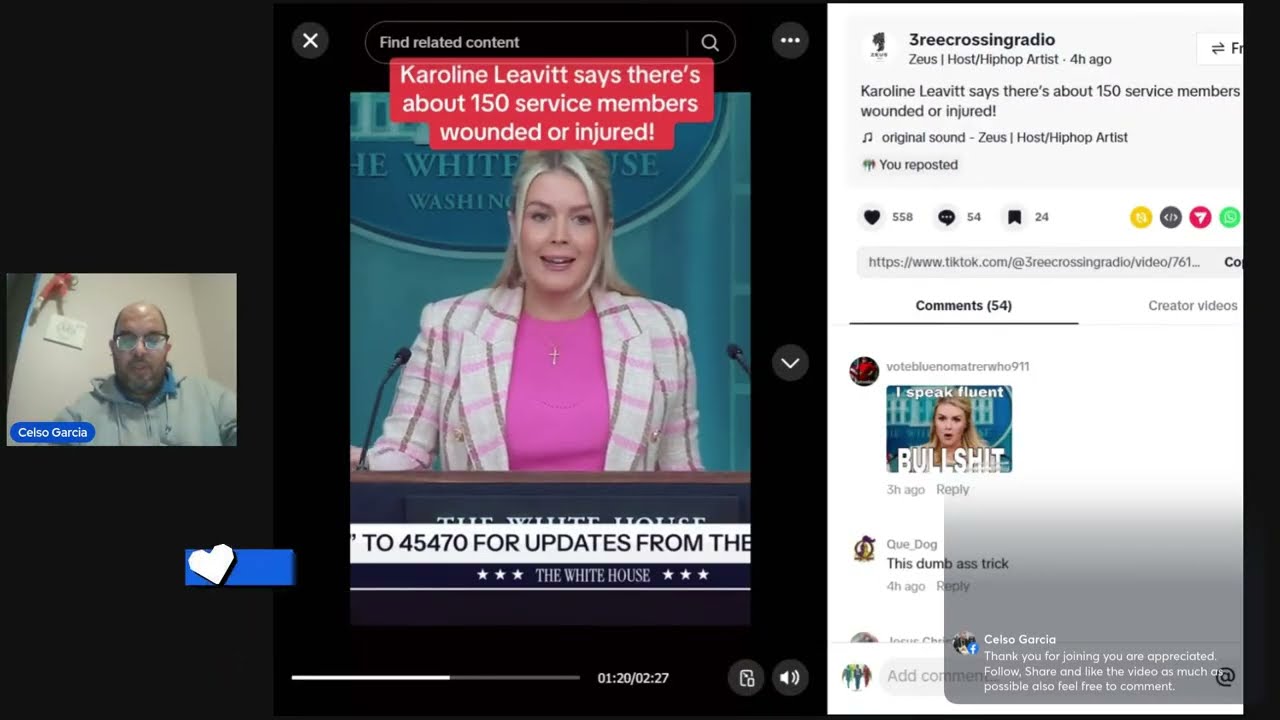The image size is (1280, 720).
Task: Click the 'This dumb ass trick' comment text
Action: pyautogui.click(x=947, y=564)
